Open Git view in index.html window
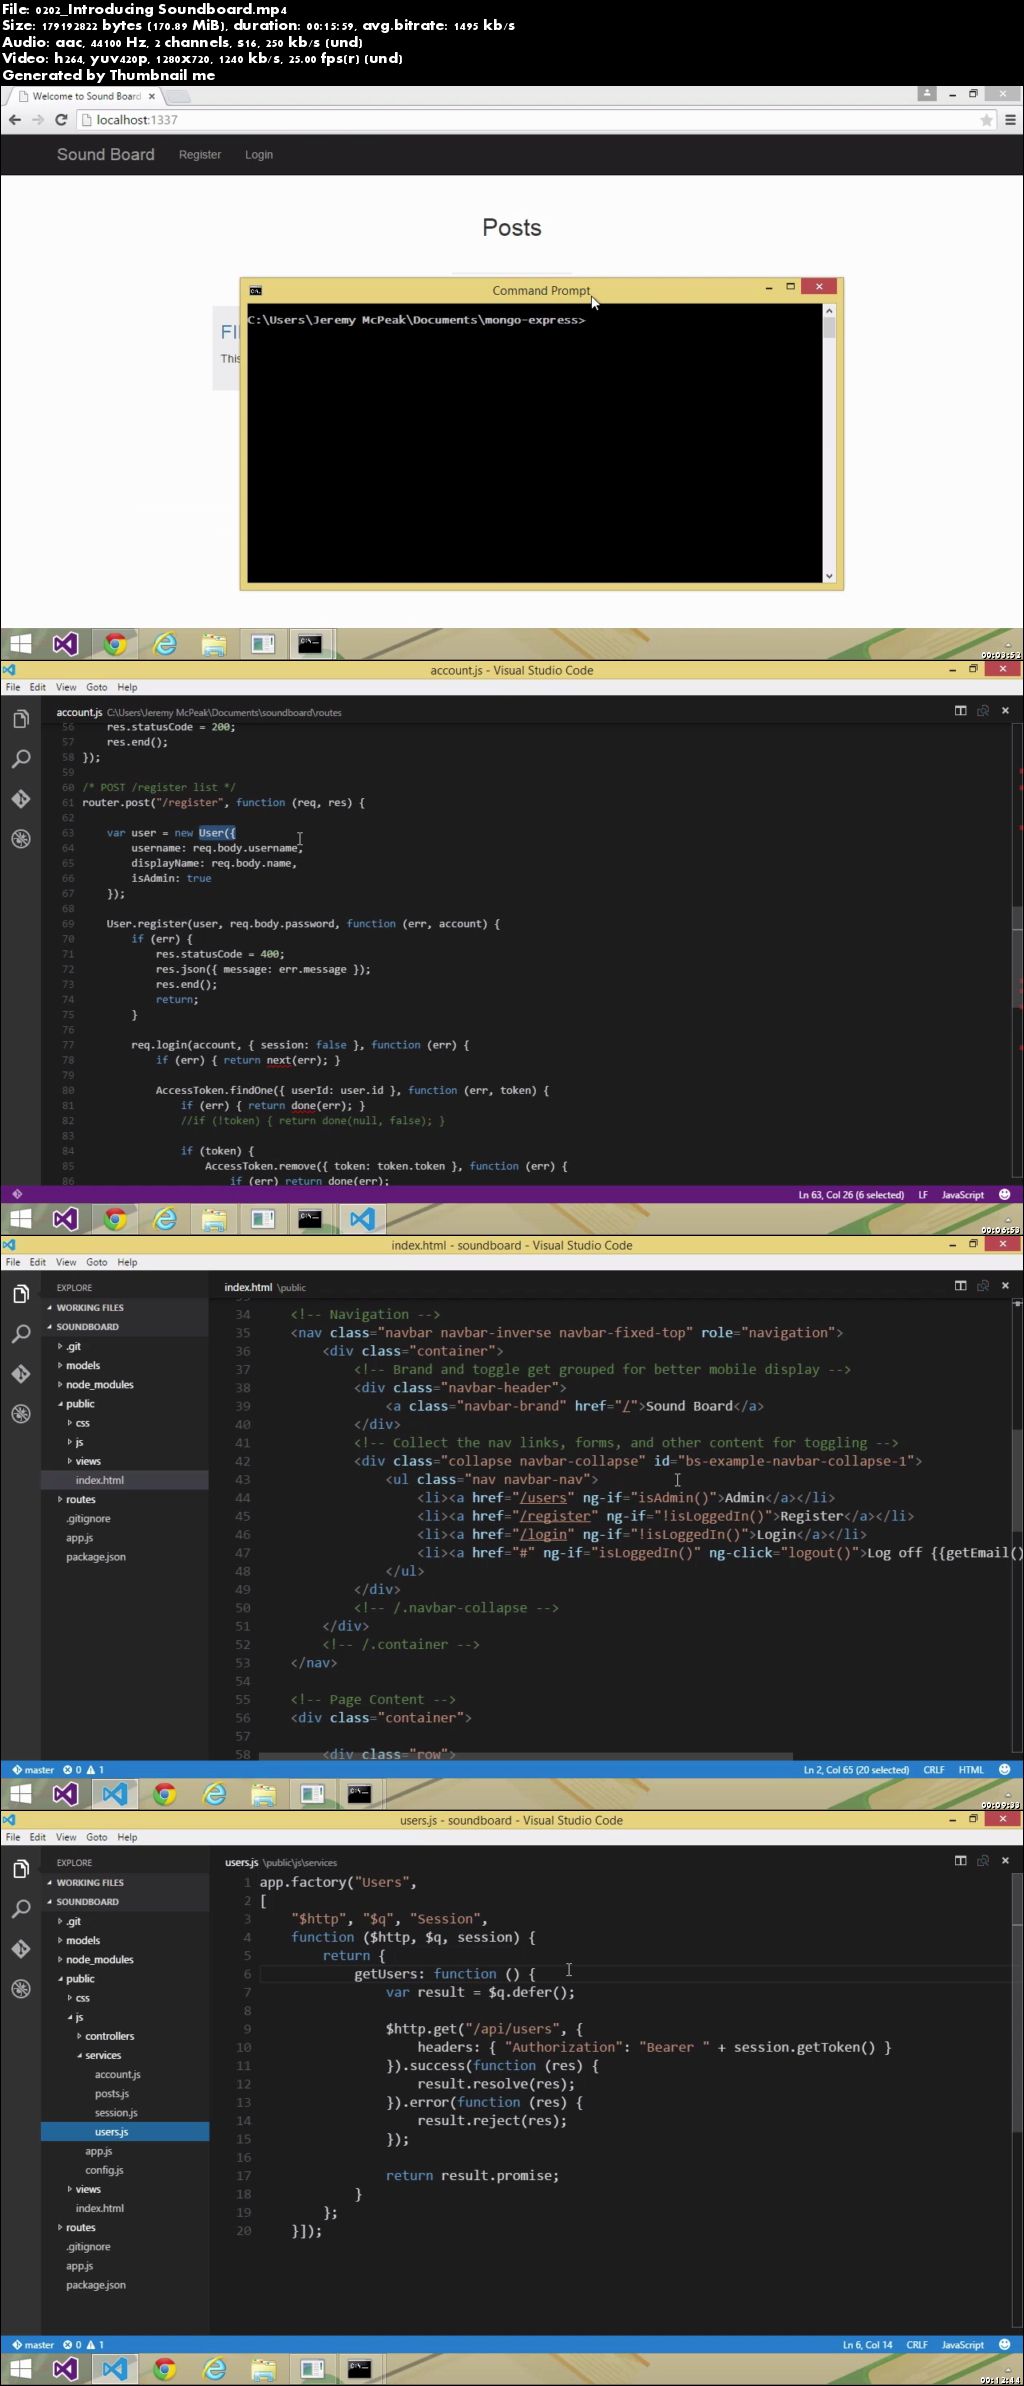1024x2386 pixels. (x=20, y=1374)
